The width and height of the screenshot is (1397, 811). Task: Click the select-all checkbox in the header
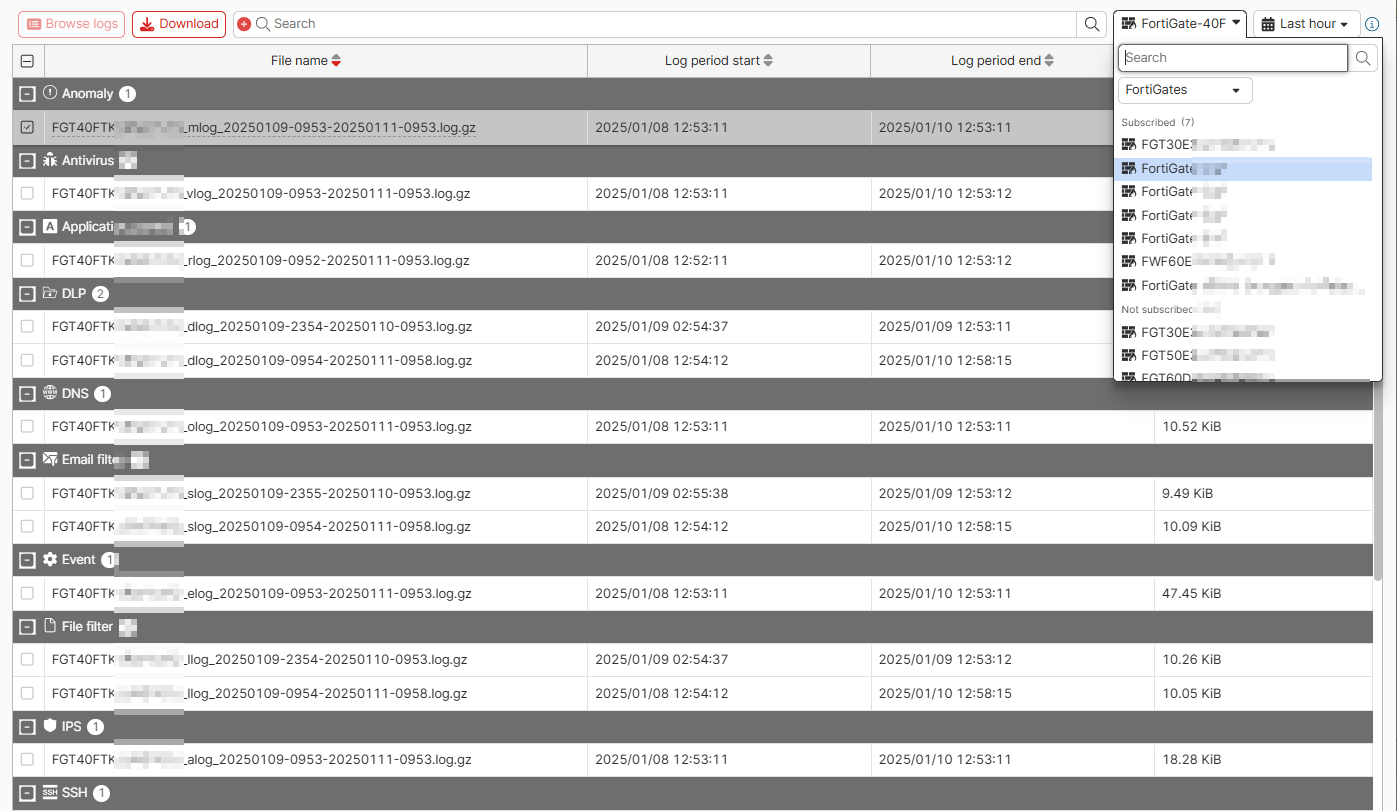[27, 60]
